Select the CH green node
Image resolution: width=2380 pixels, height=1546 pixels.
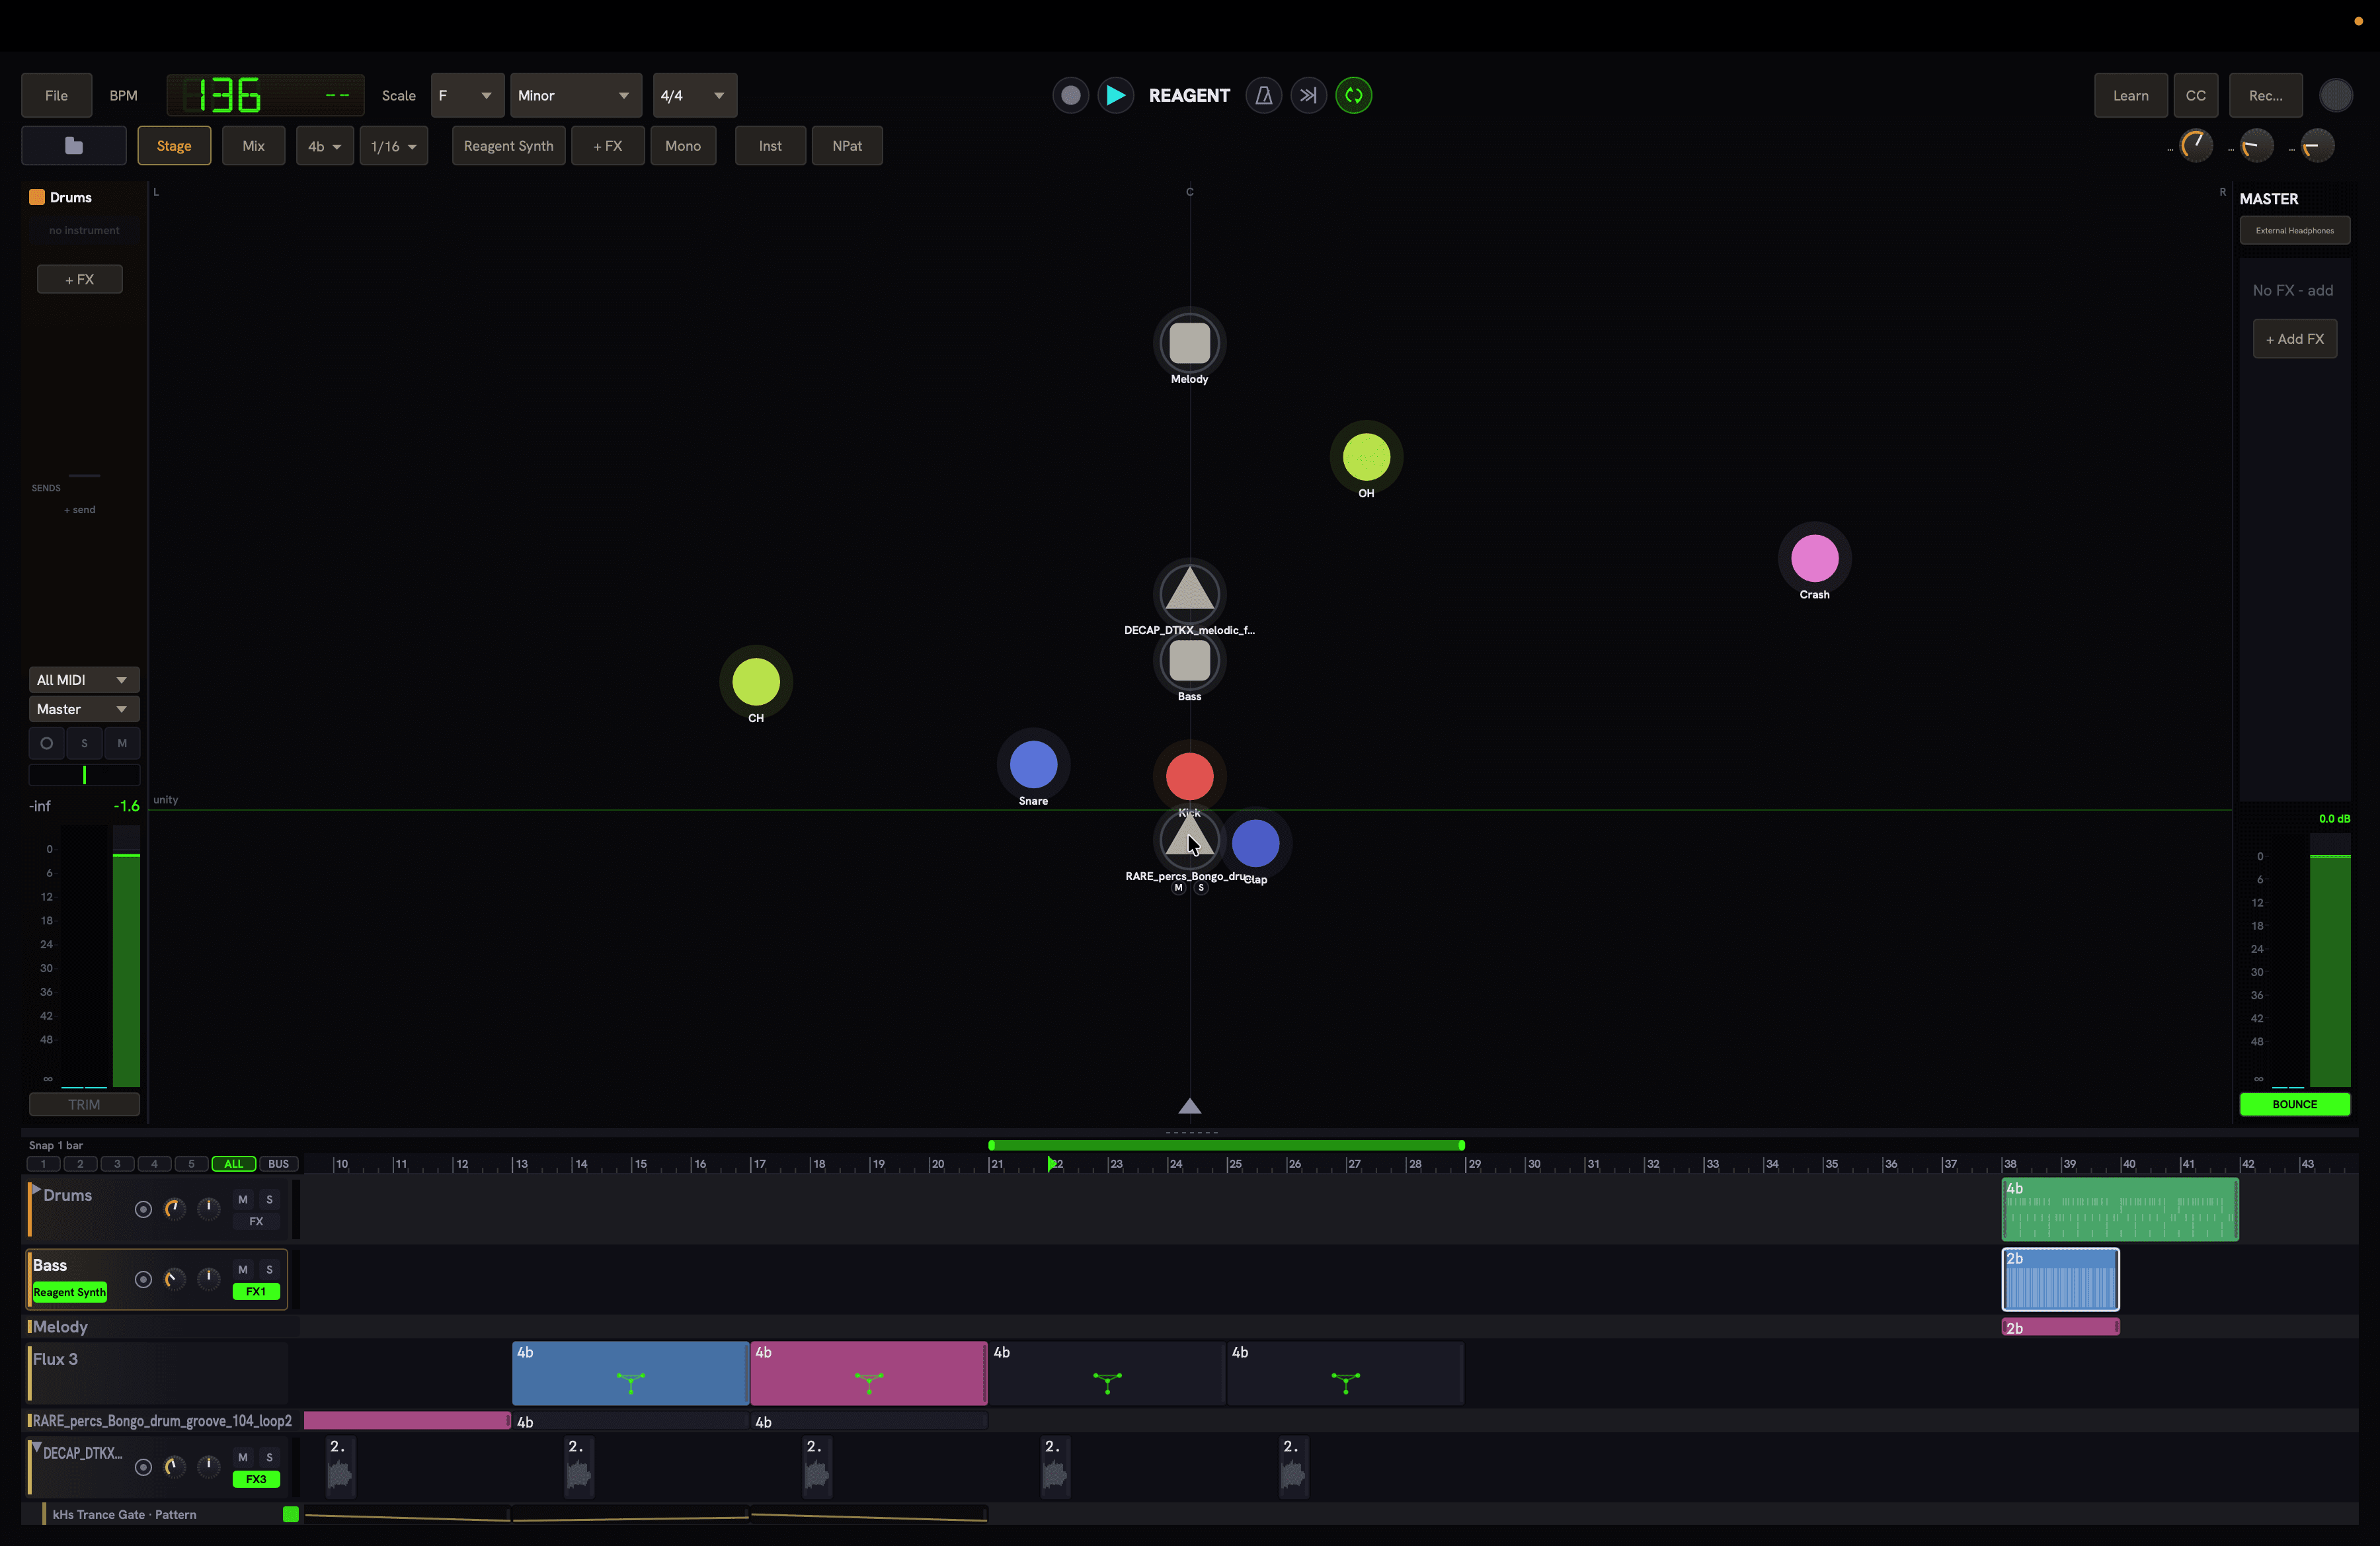[x=756, y=682]
